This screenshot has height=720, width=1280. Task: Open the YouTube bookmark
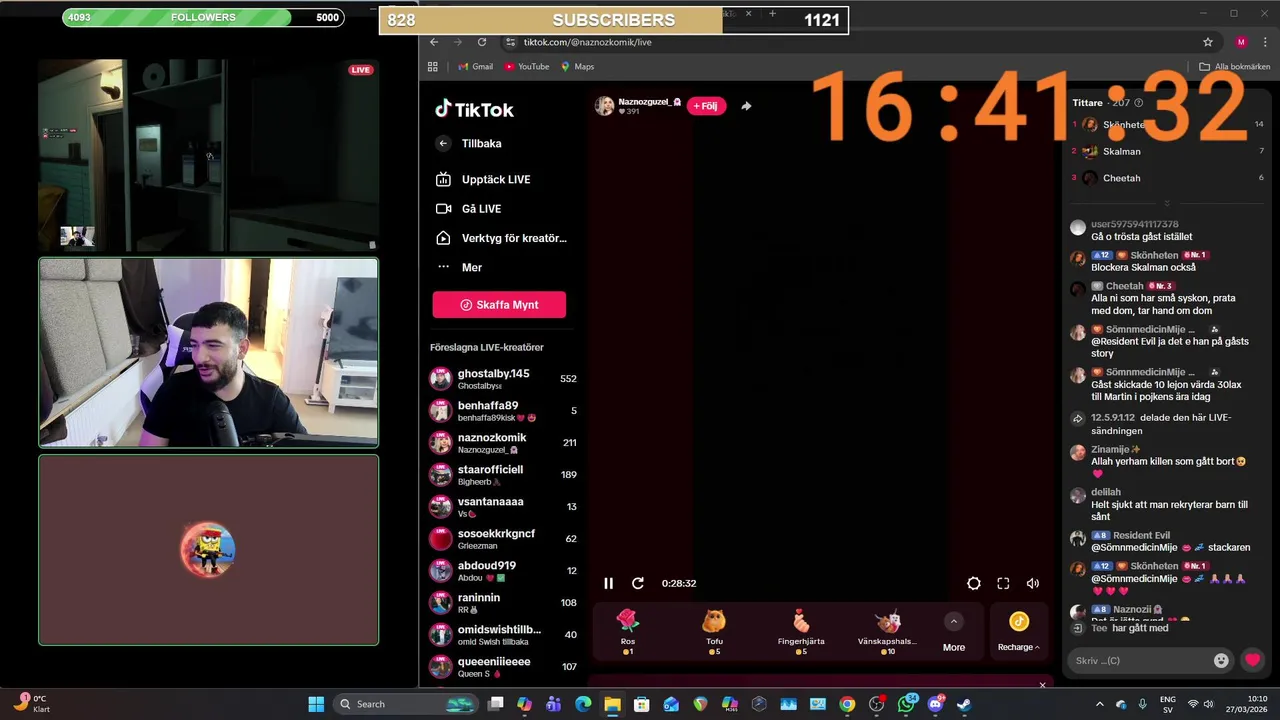click(527, 67)
